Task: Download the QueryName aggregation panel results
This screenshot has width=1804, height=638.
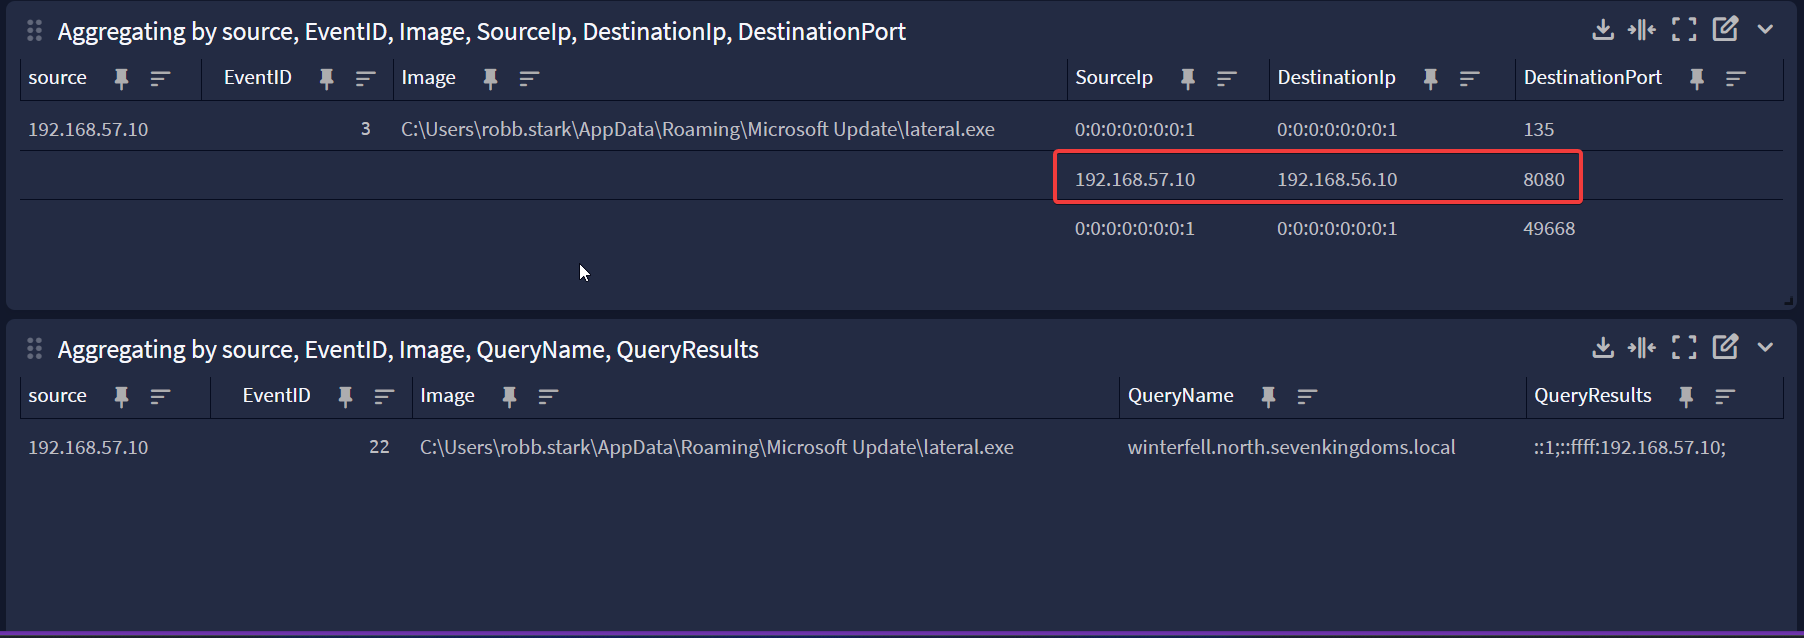Action: coord(1602,348)
